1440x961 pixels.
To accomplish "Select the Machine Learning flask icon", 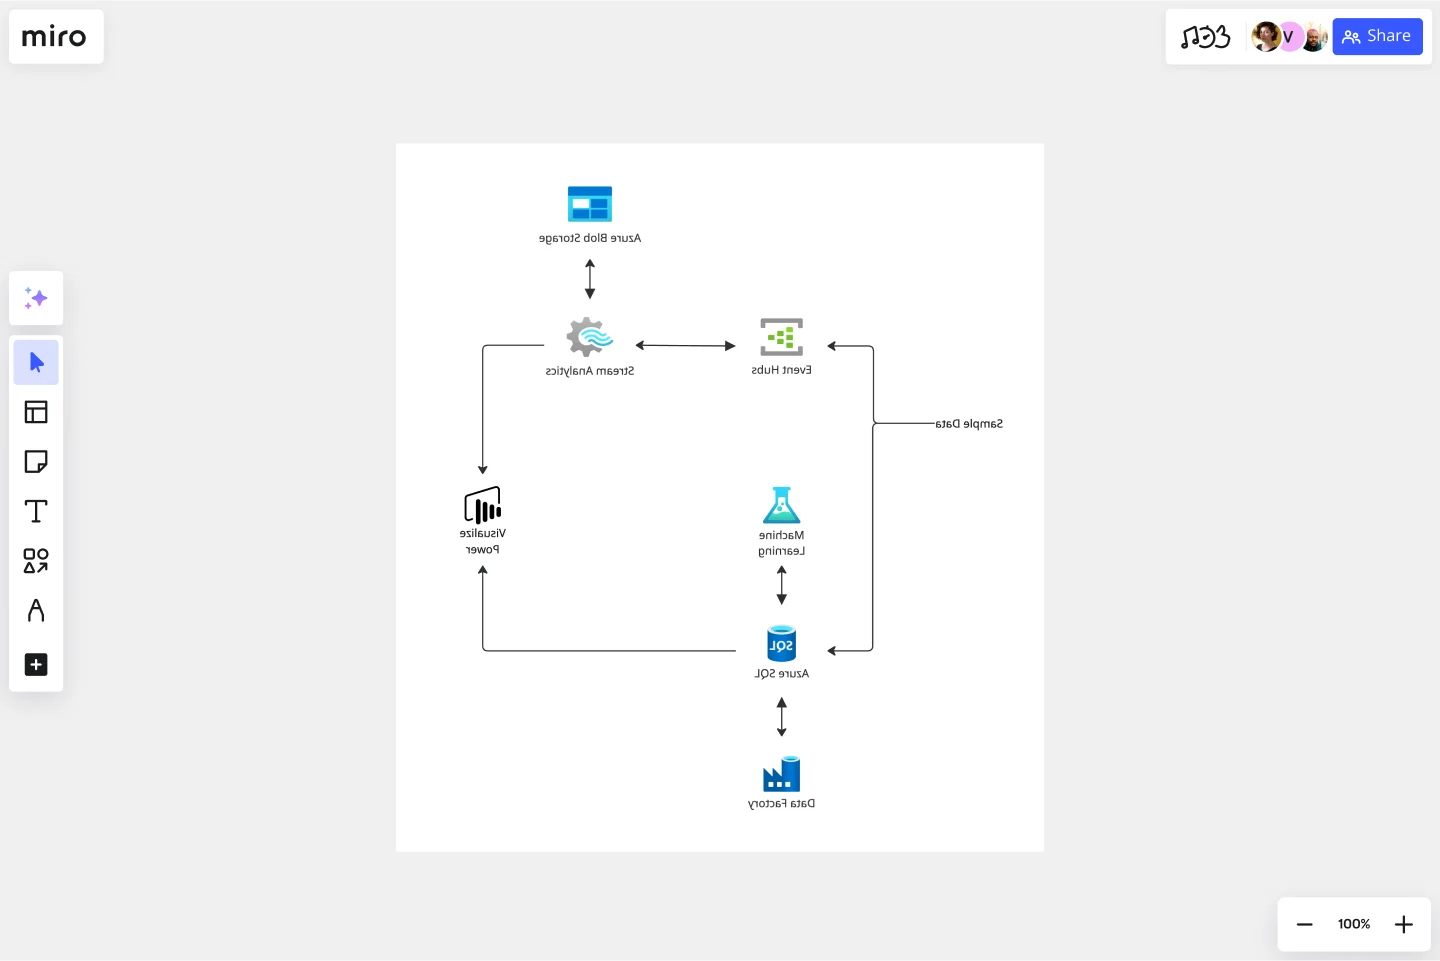I will pos(781,505).
